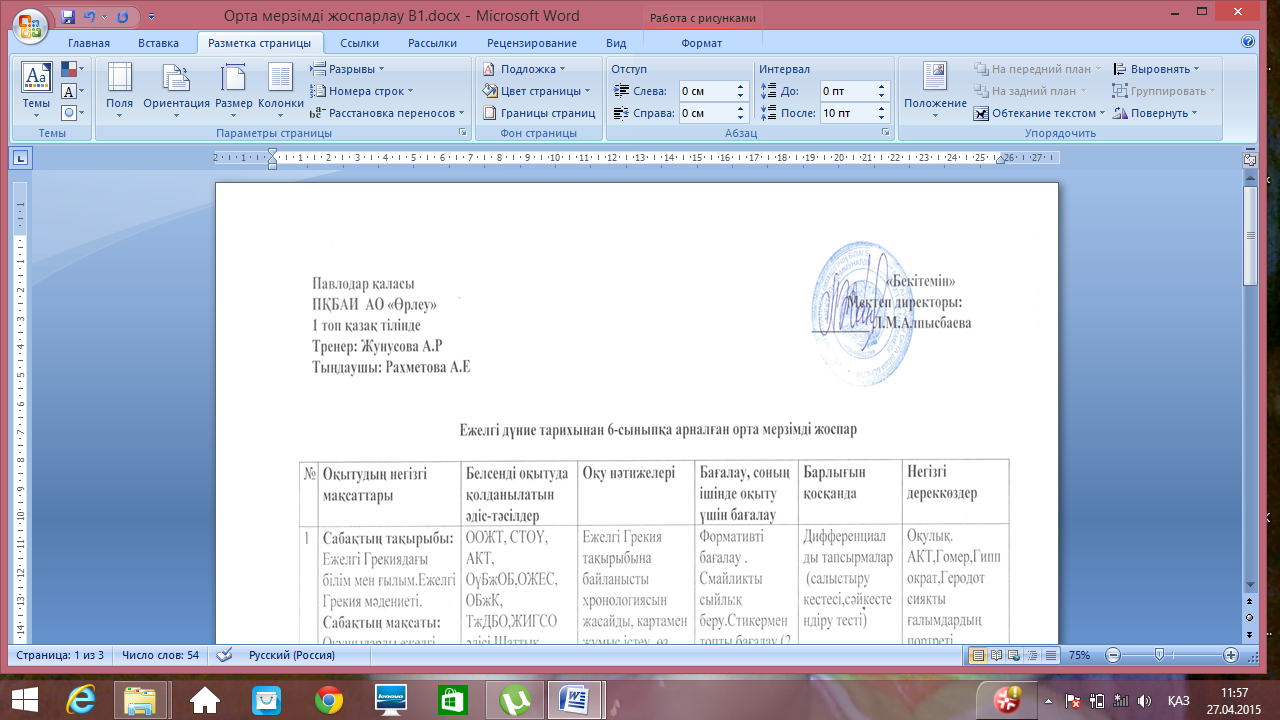The height and width of the screenshot is (720, 1280).
Task: Open Размер paper size menu
Action: click(233, 91)
